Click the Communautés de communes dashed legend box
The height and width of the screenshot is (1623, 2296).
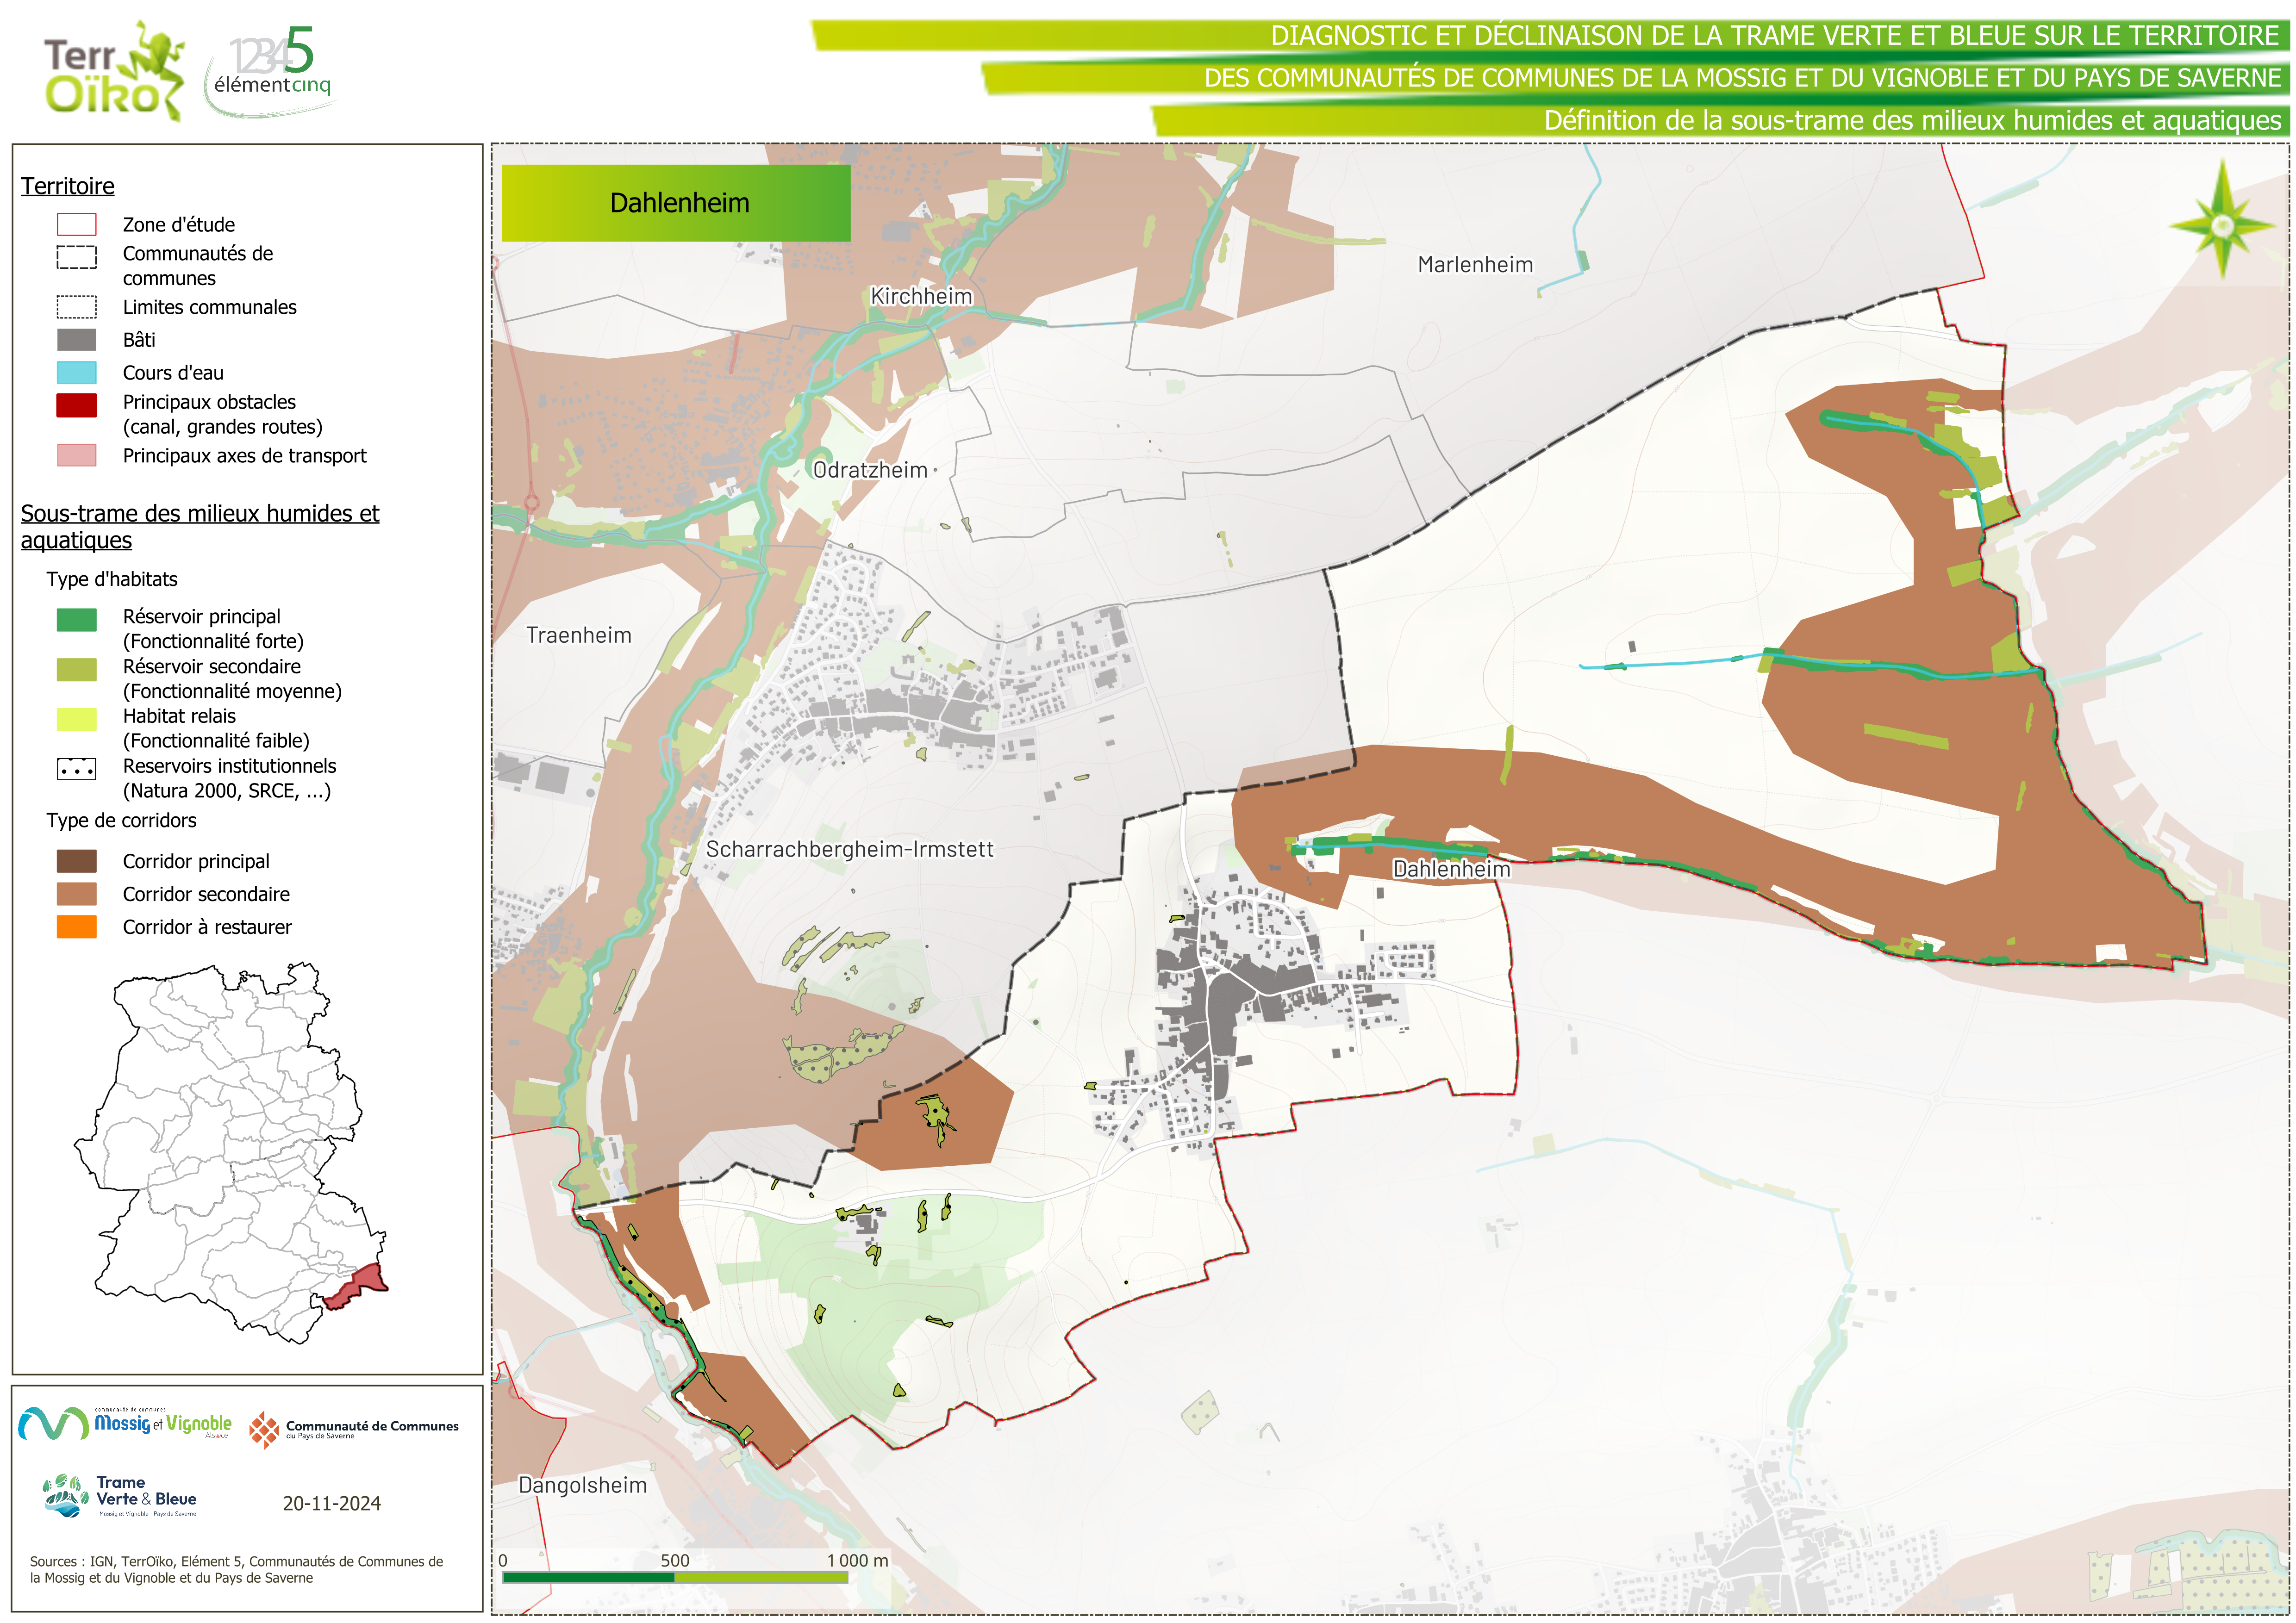[77, 257]
